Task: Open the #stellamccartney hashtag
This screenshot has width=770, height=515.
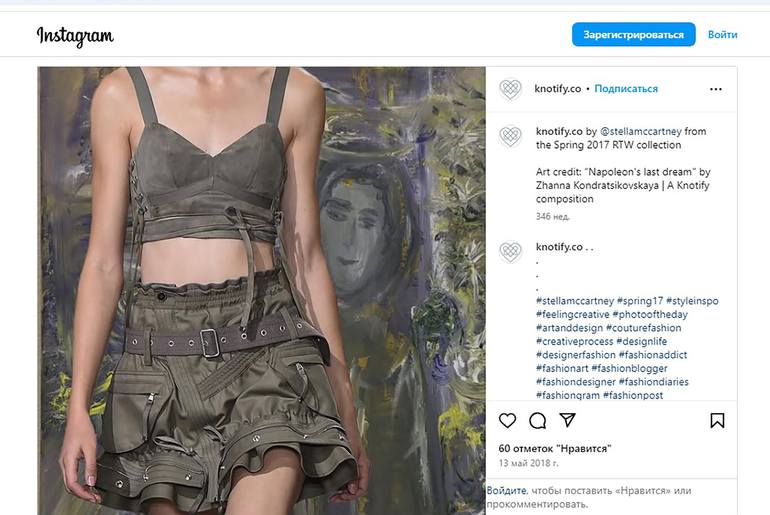Action: [x=574, y=301]
